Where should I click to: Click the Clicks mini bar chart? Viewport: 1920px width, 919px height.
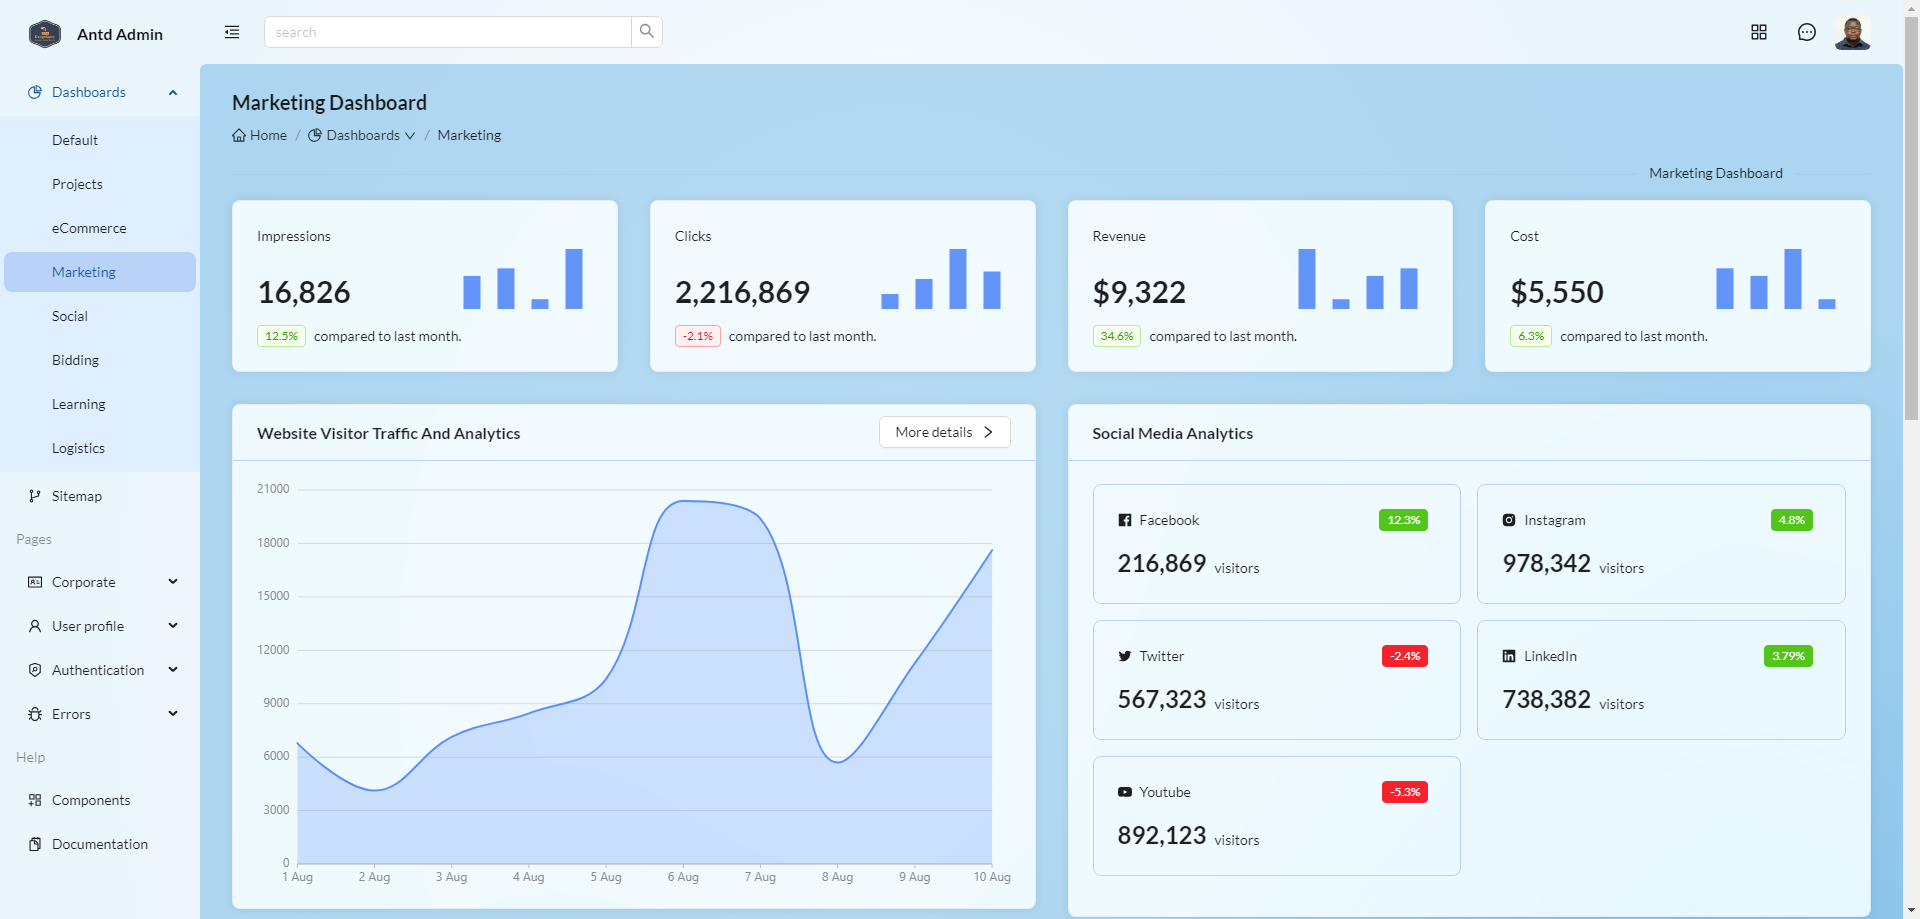point(941,279)
